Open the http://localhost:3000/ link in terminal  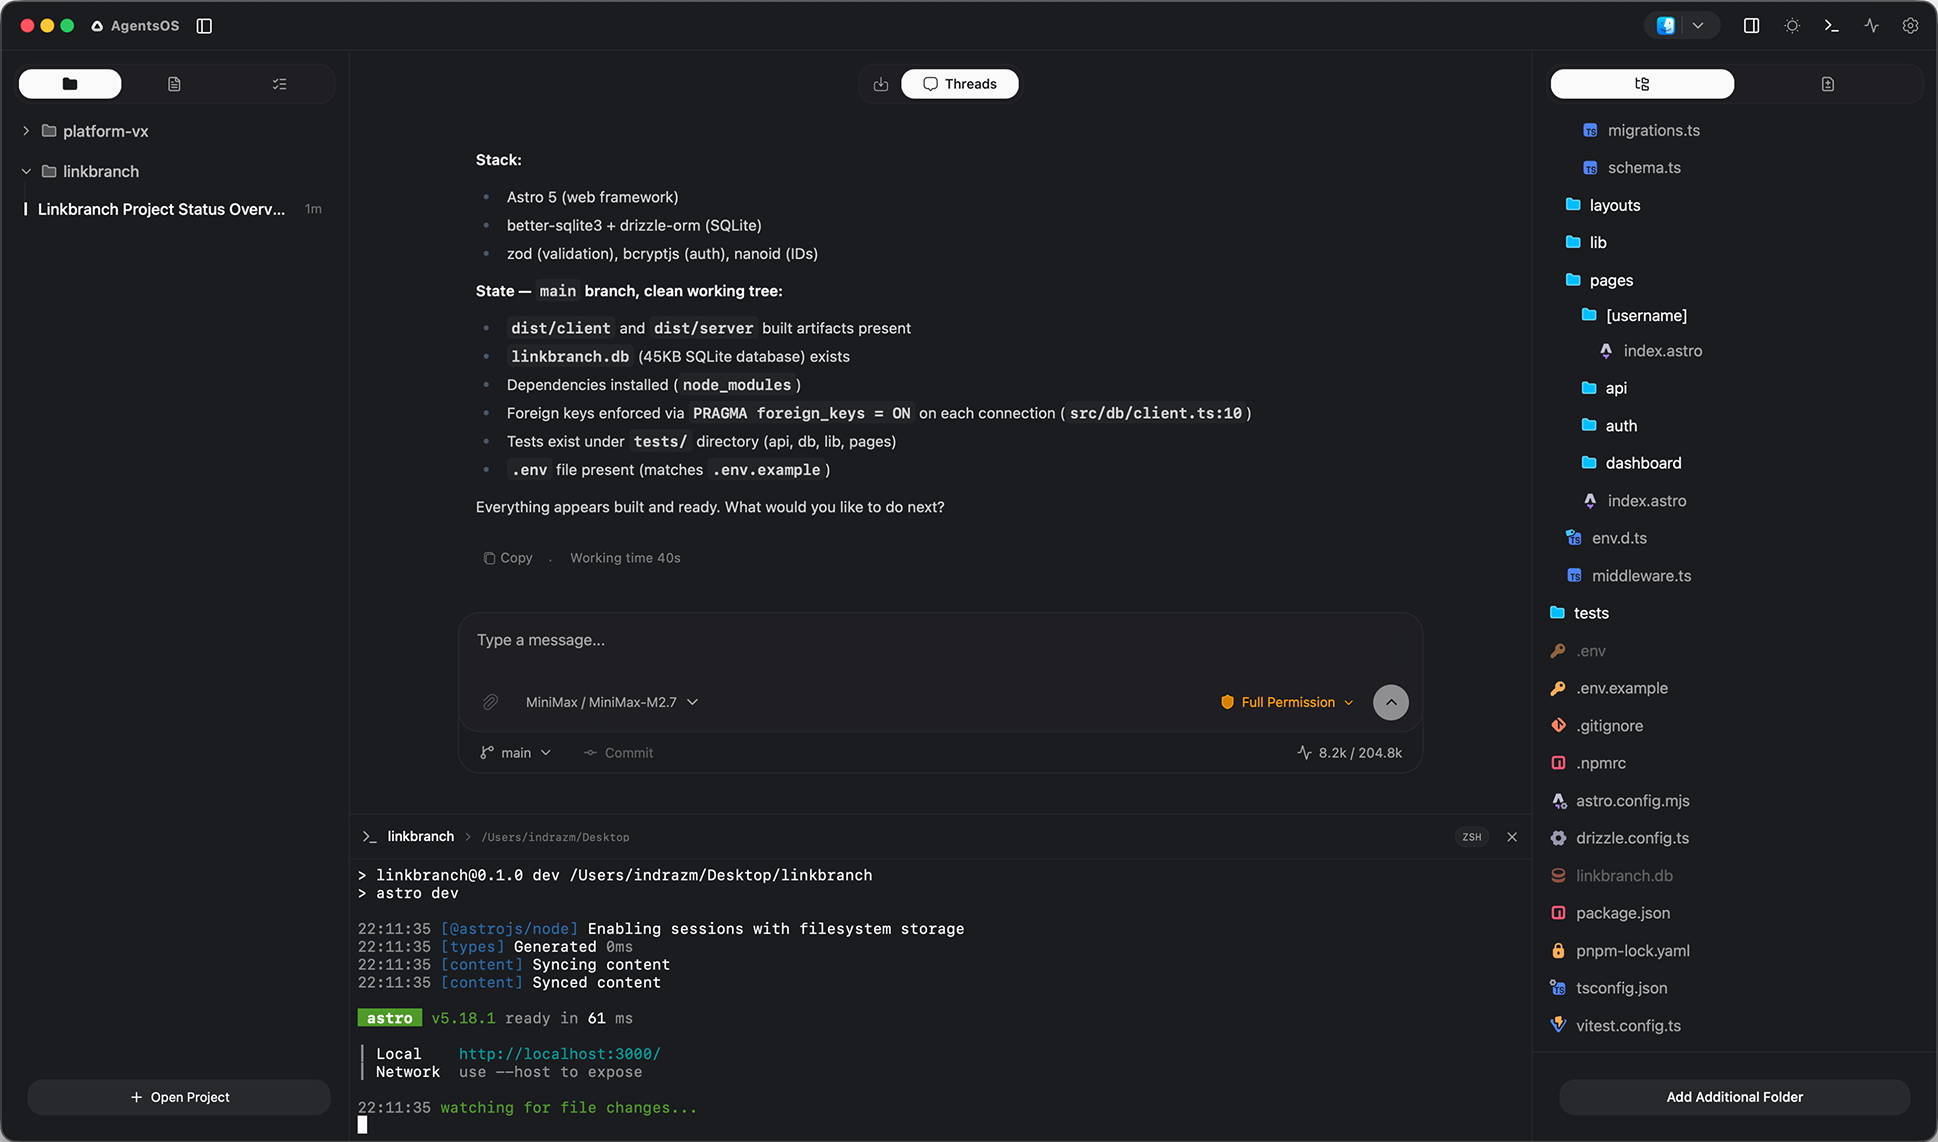(560, 1054)
